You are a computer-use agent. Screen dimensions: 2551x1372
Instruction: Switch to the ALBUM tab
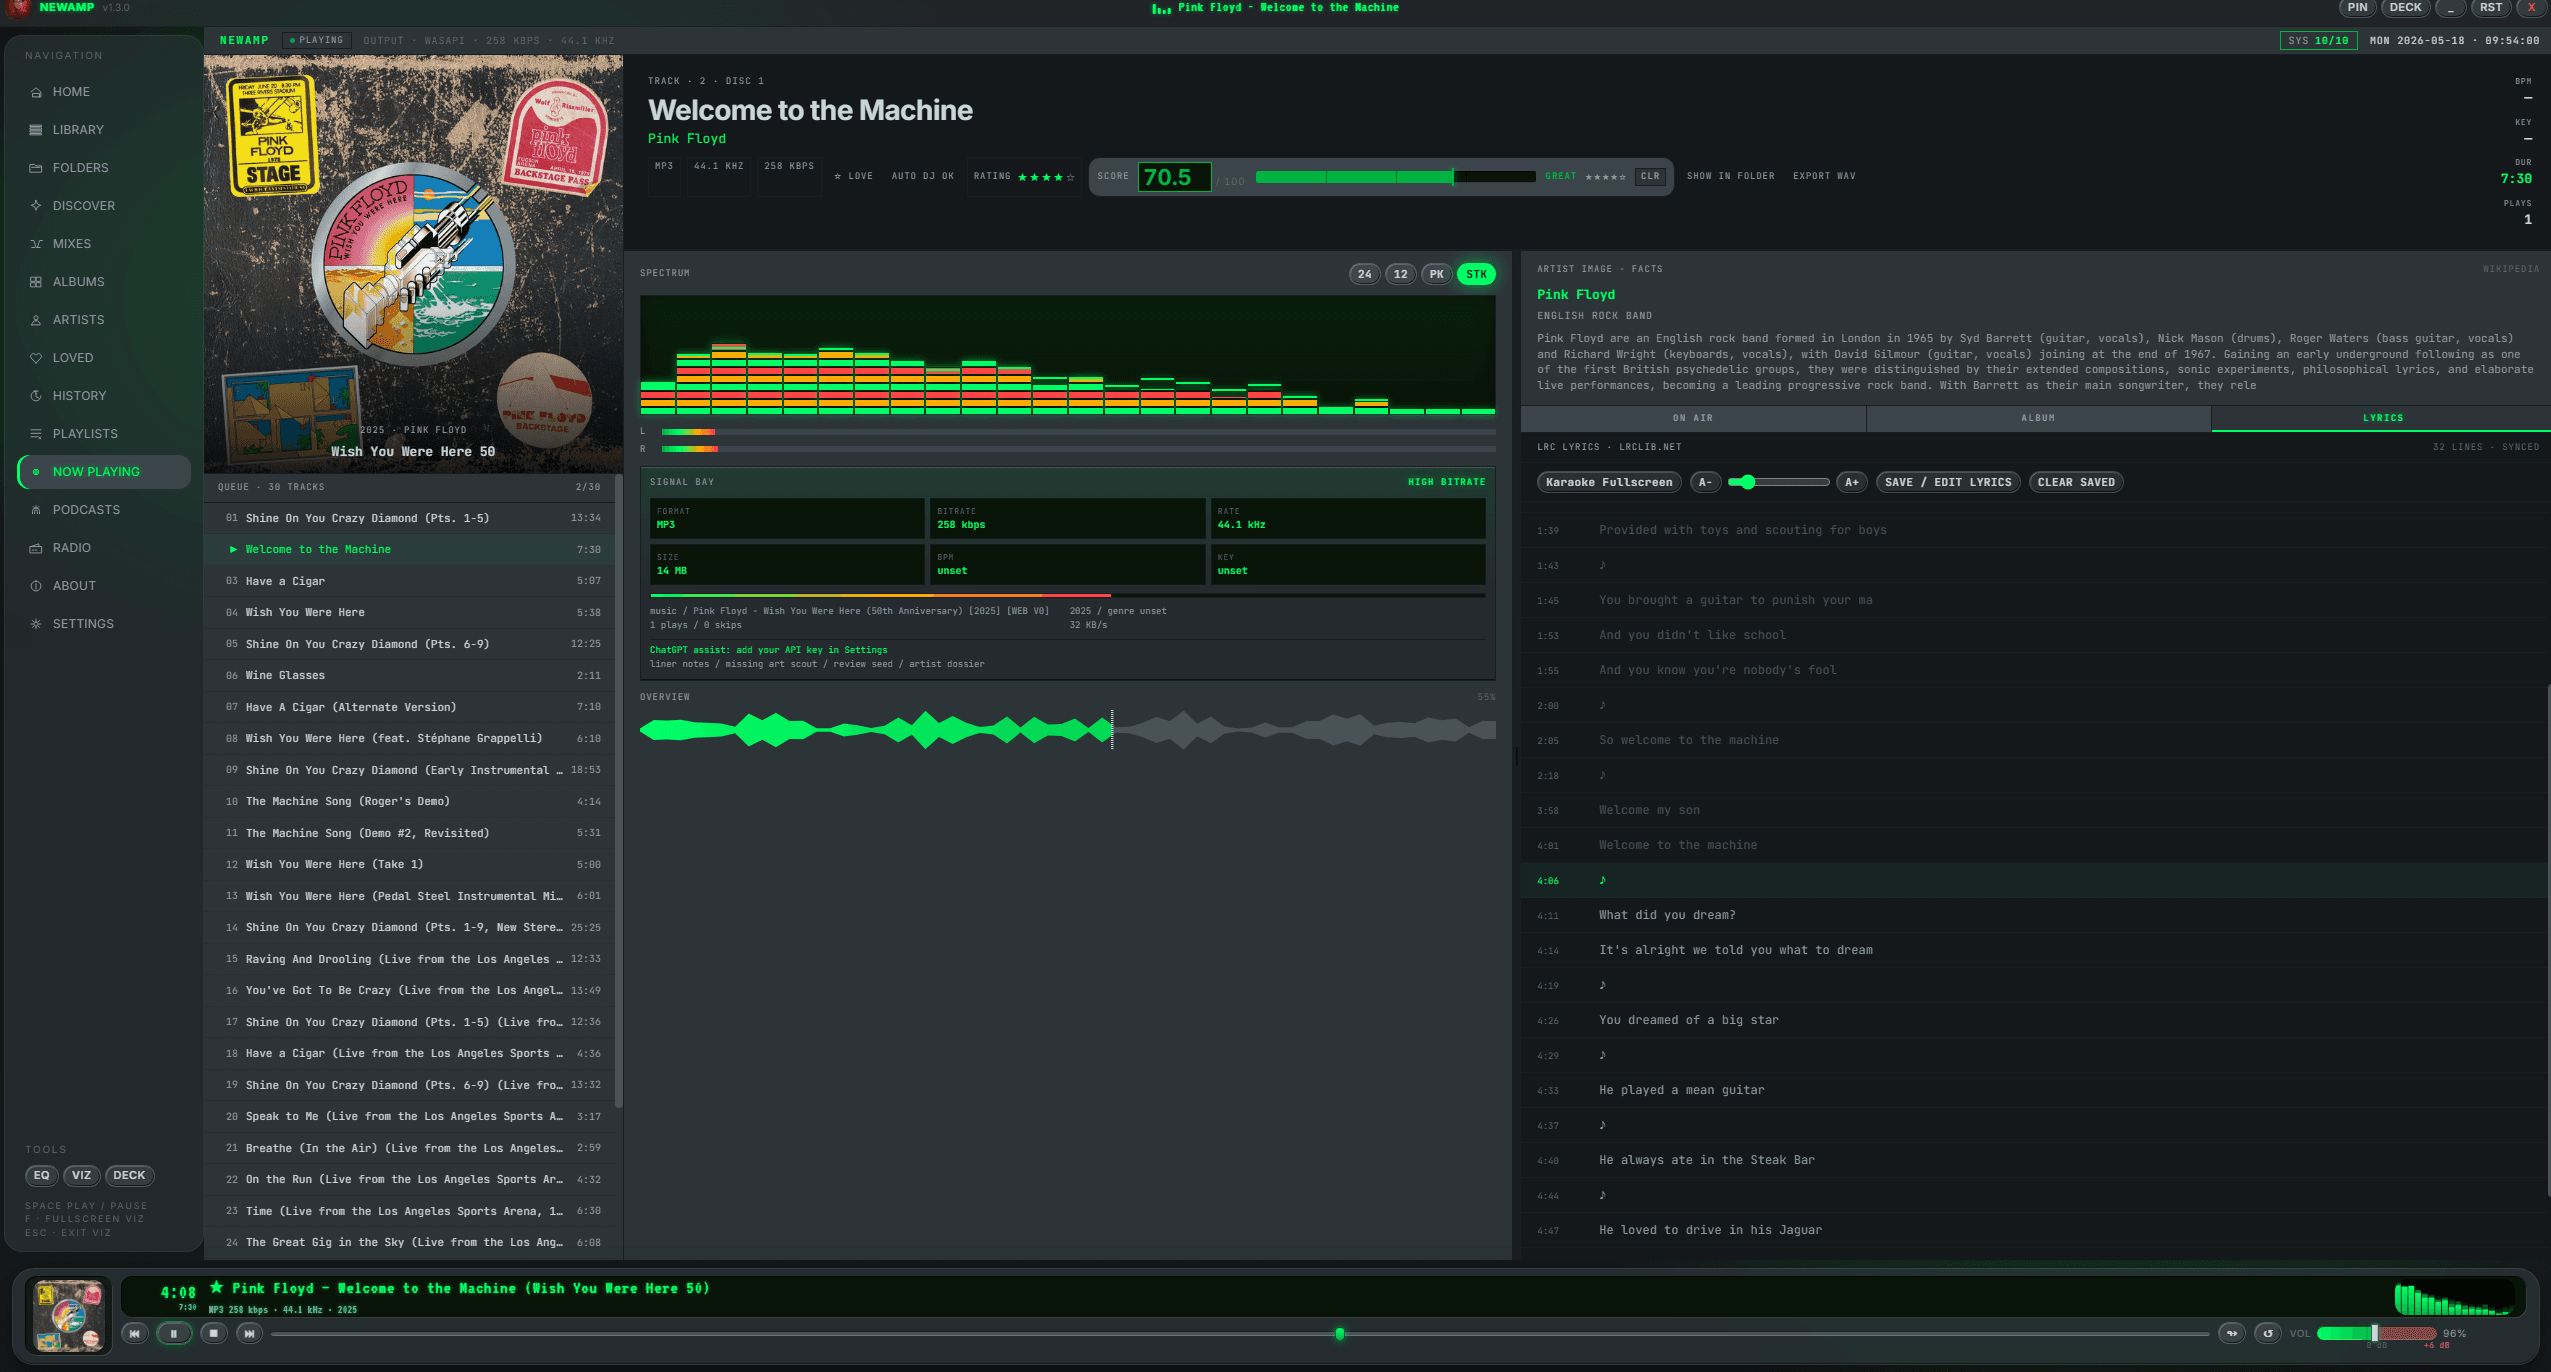click(x=2038, y=418)
